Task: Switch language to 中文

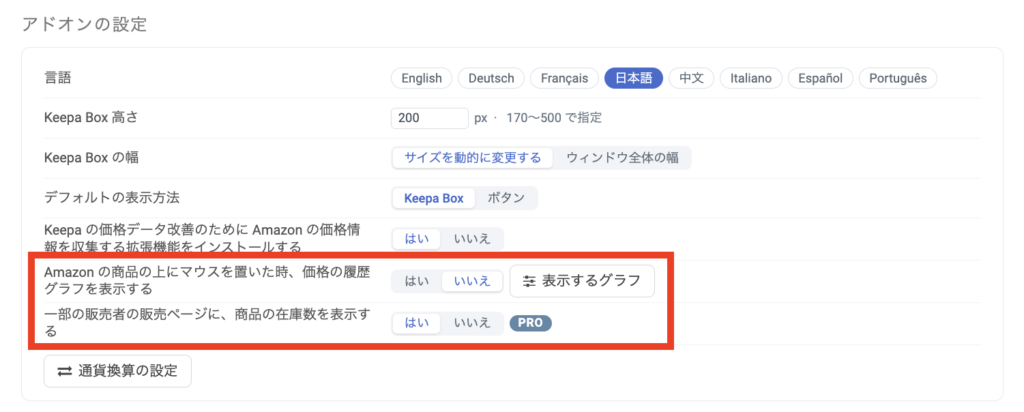Action: tap(692, 78)
